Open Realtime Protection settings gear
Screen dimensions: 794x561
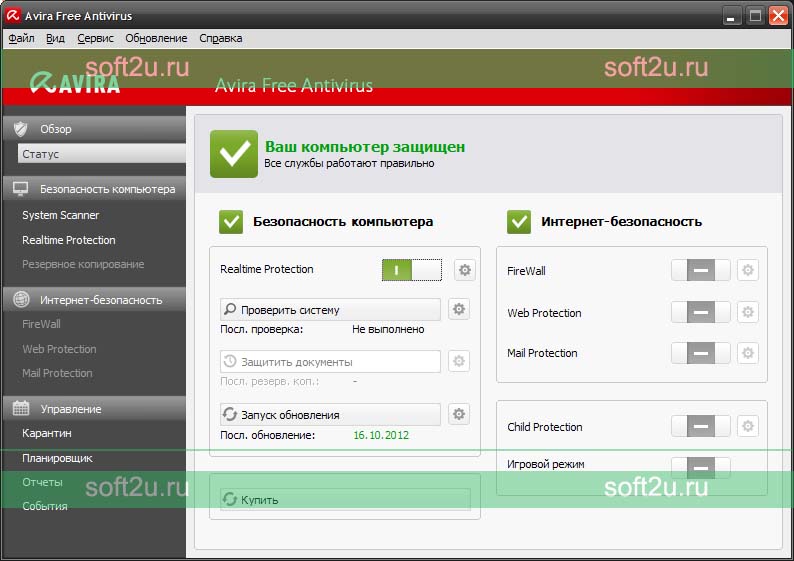coord(464,270)
